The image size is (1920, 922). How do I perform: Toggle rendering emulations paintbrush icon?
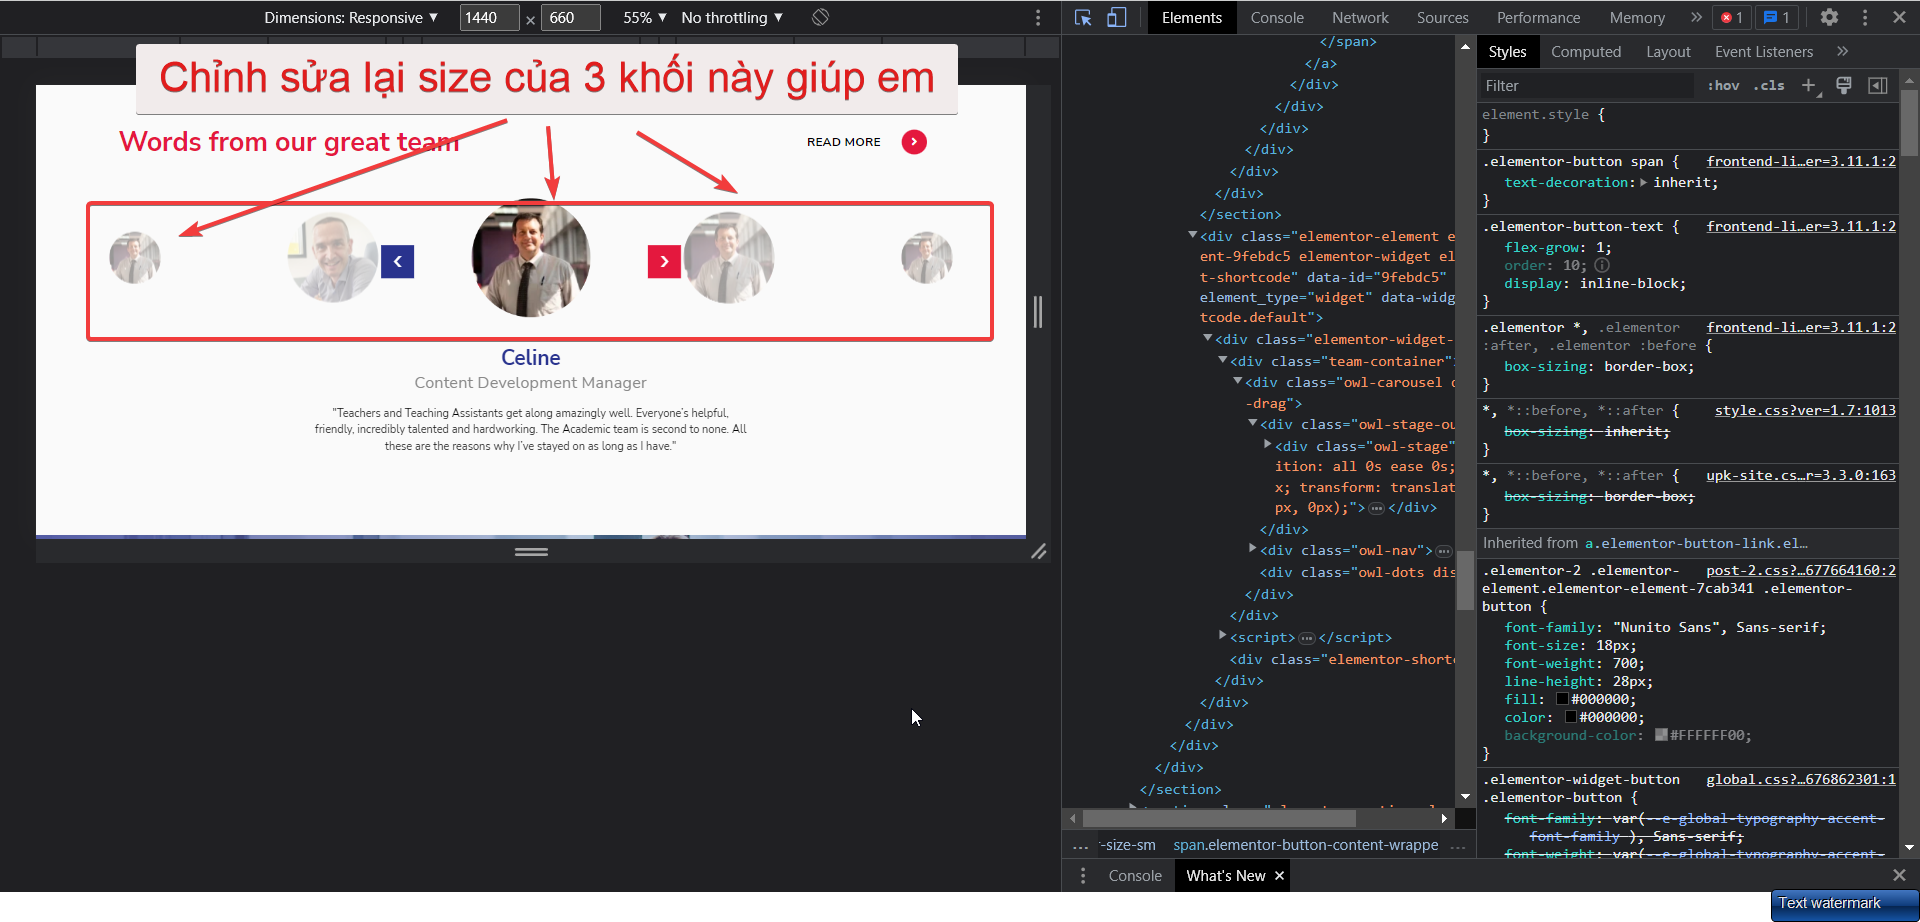pos(1844,86)
